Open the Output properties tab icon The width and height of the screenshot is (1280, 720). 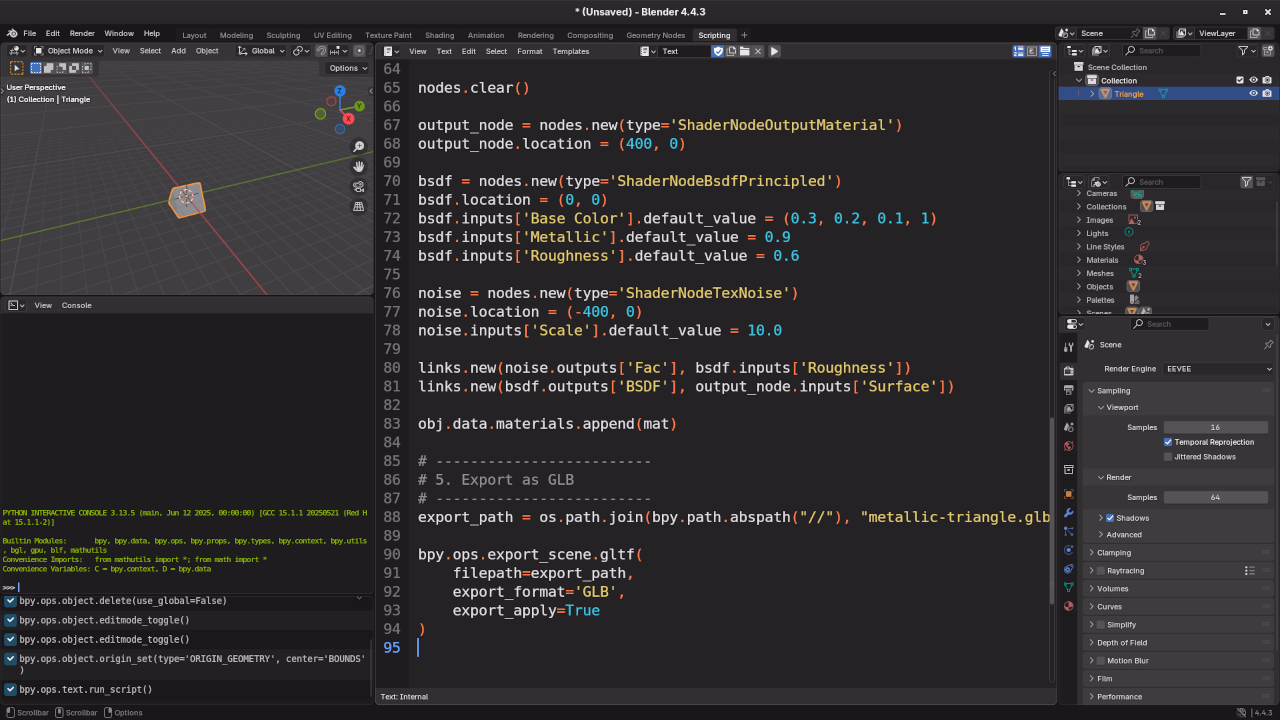pos(1069,390)
